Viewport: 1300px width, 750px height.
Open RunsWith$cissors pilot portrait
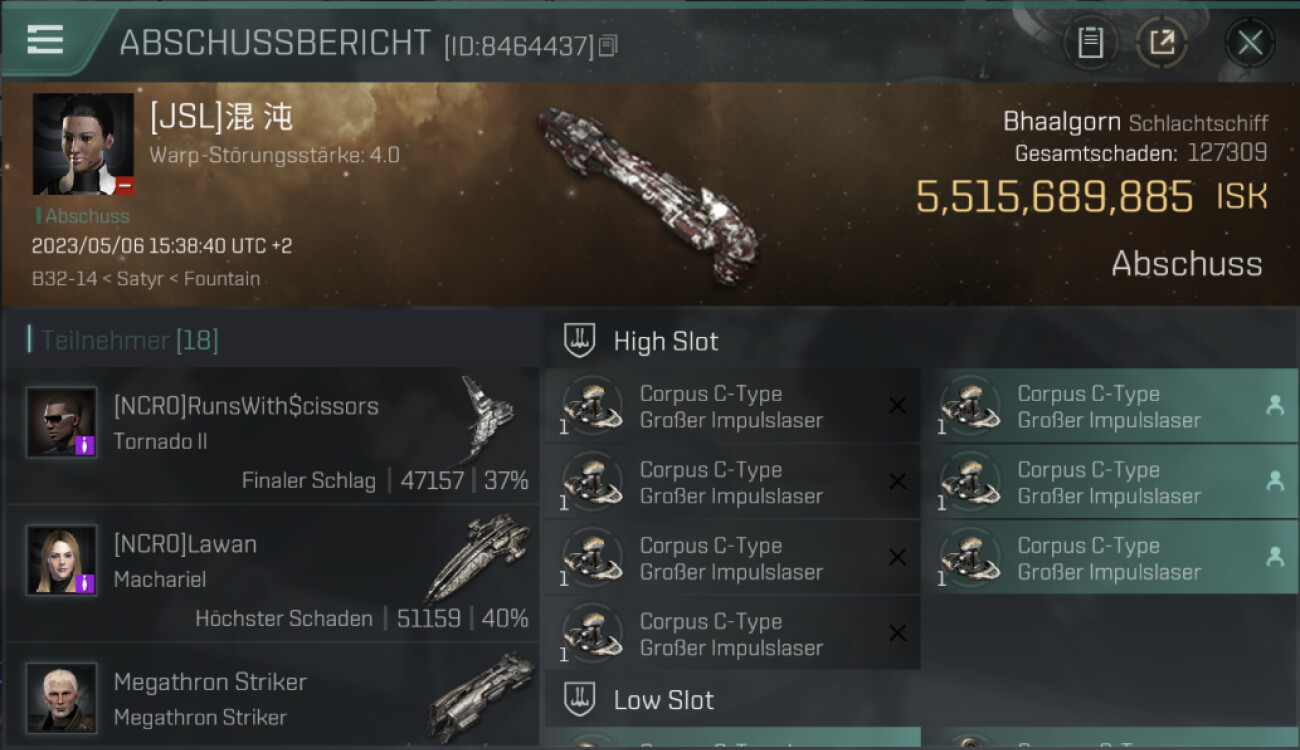pos(62,422)
